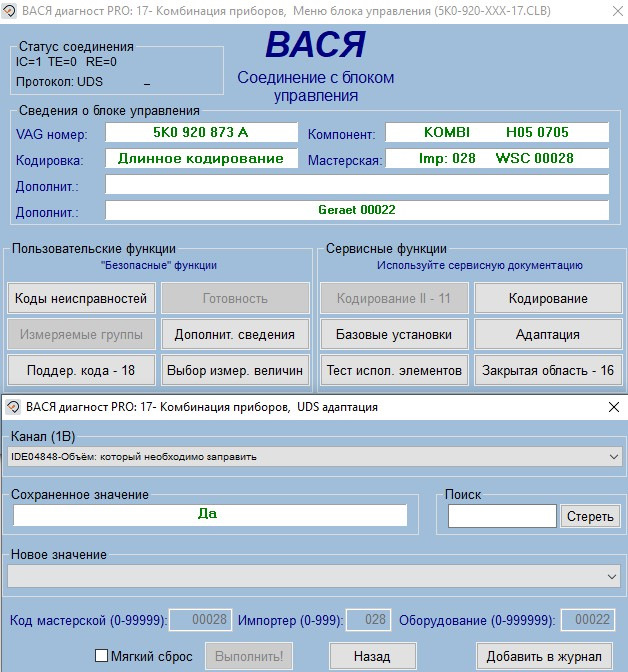Screen dimensions: 628x672
Task: Open the Адаптация function
Action: pos(548,334)
